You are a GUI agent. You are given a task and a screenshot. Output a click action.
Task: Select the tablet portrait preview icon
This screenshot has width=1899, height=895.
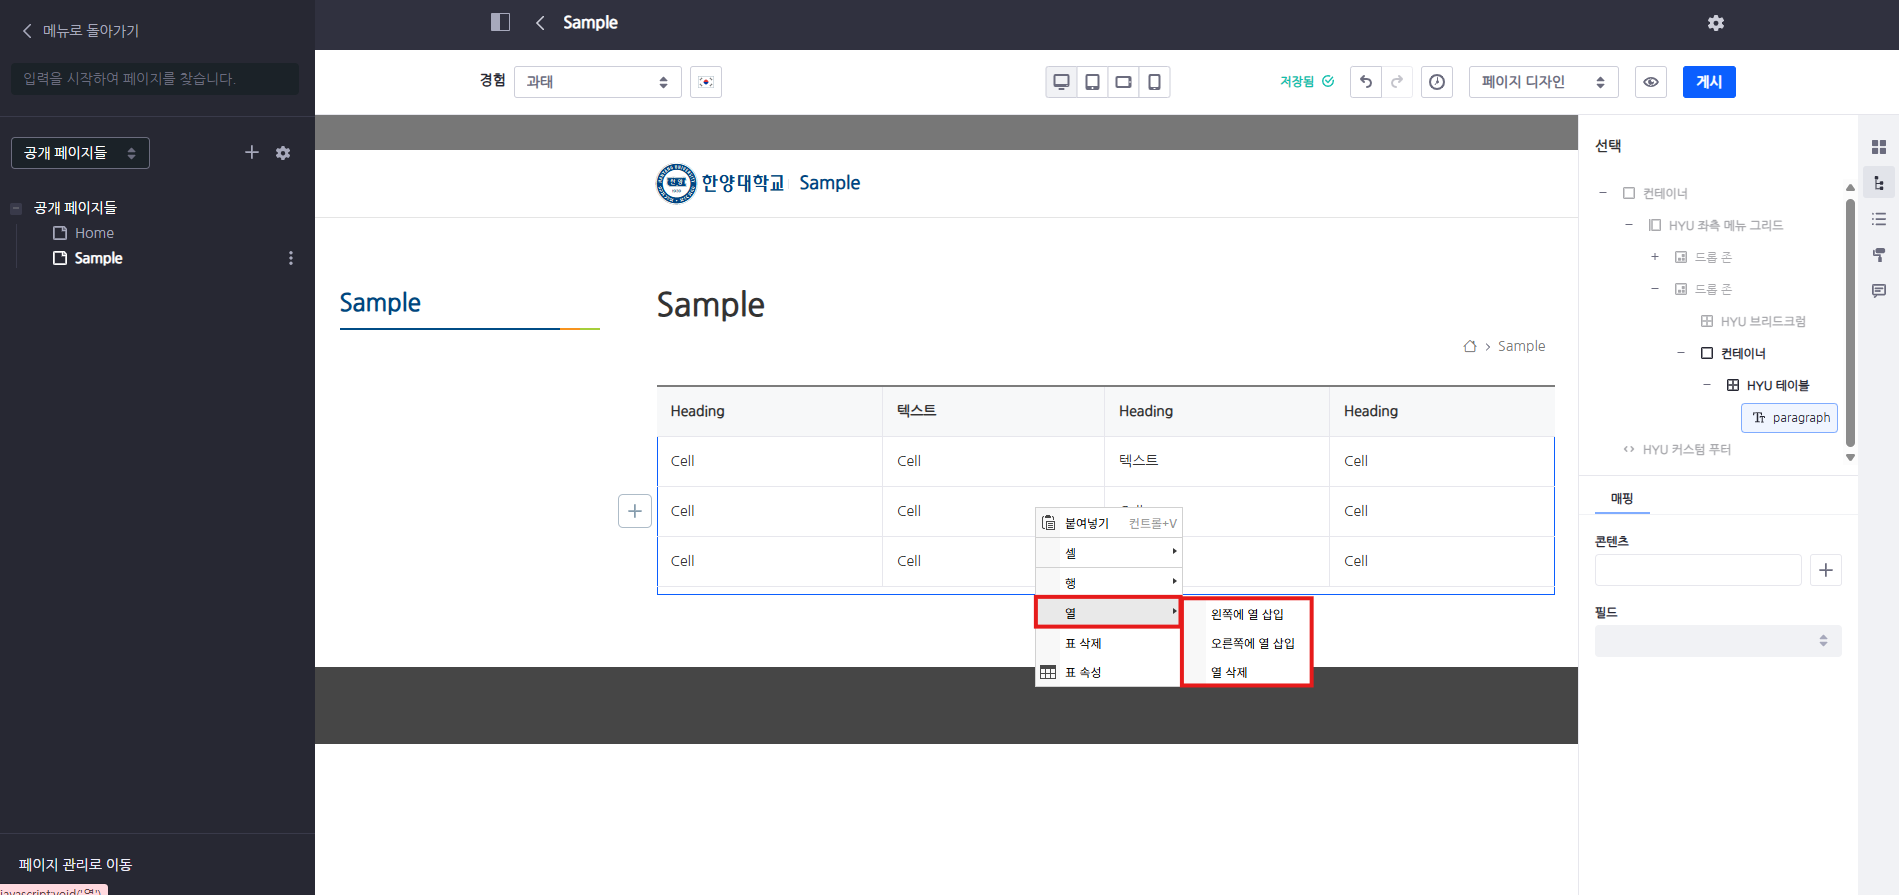click(1092, 82)
